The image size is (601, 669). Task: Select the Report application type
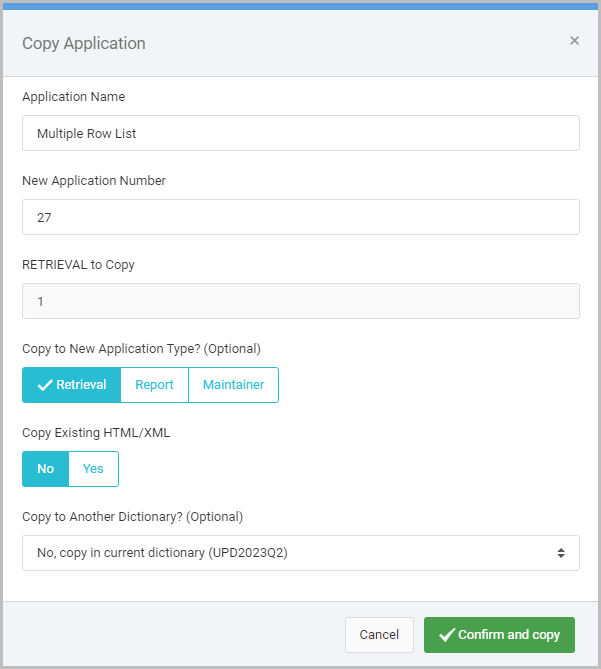[154, 385]
